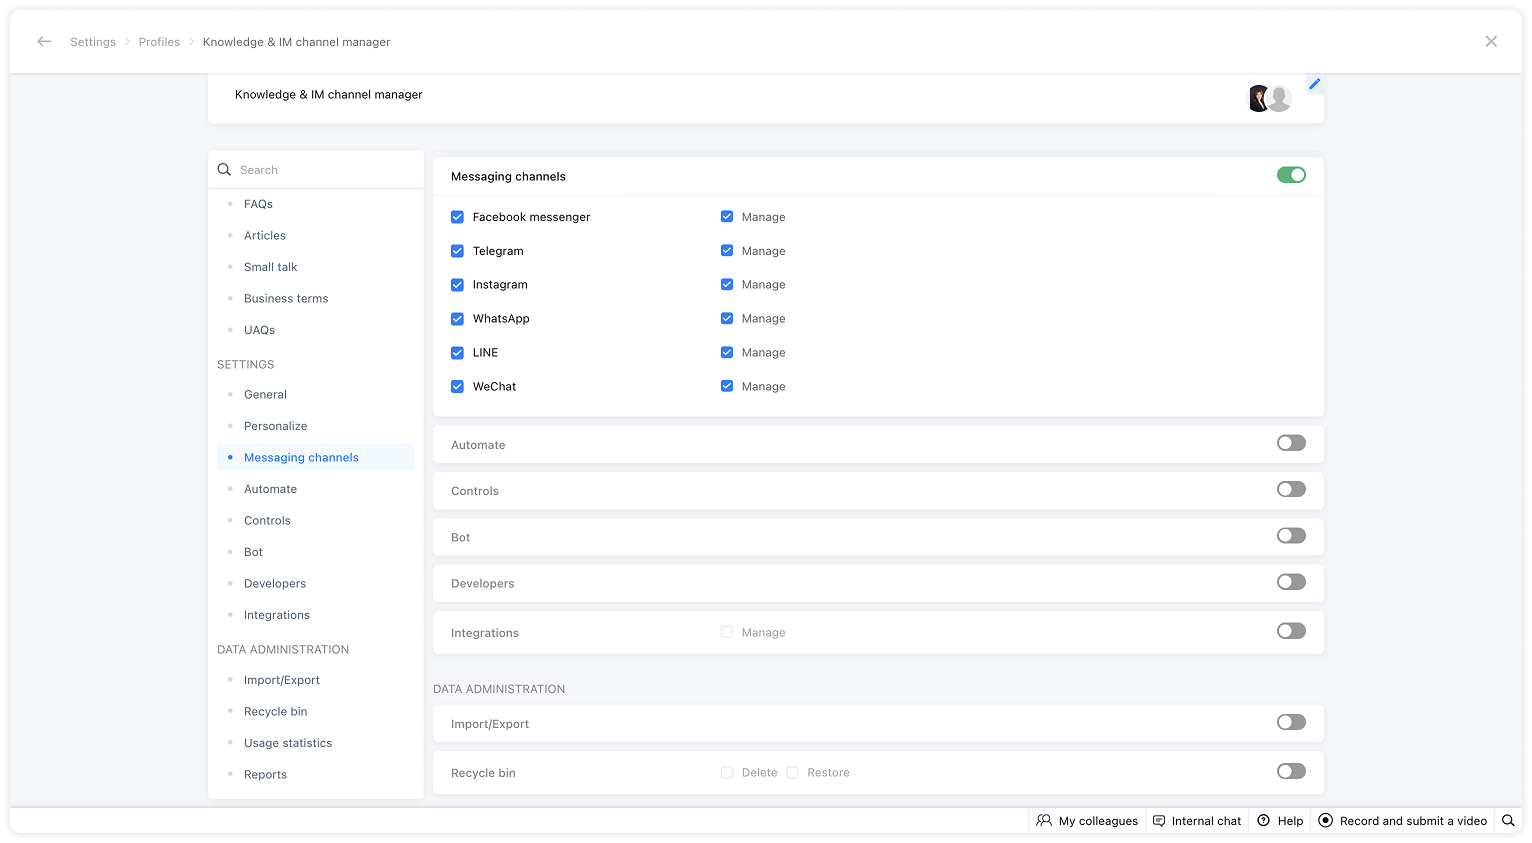Go to Personalize settings
The height and width of the screenshot is (843, 1532).
(x=275, y=426)
